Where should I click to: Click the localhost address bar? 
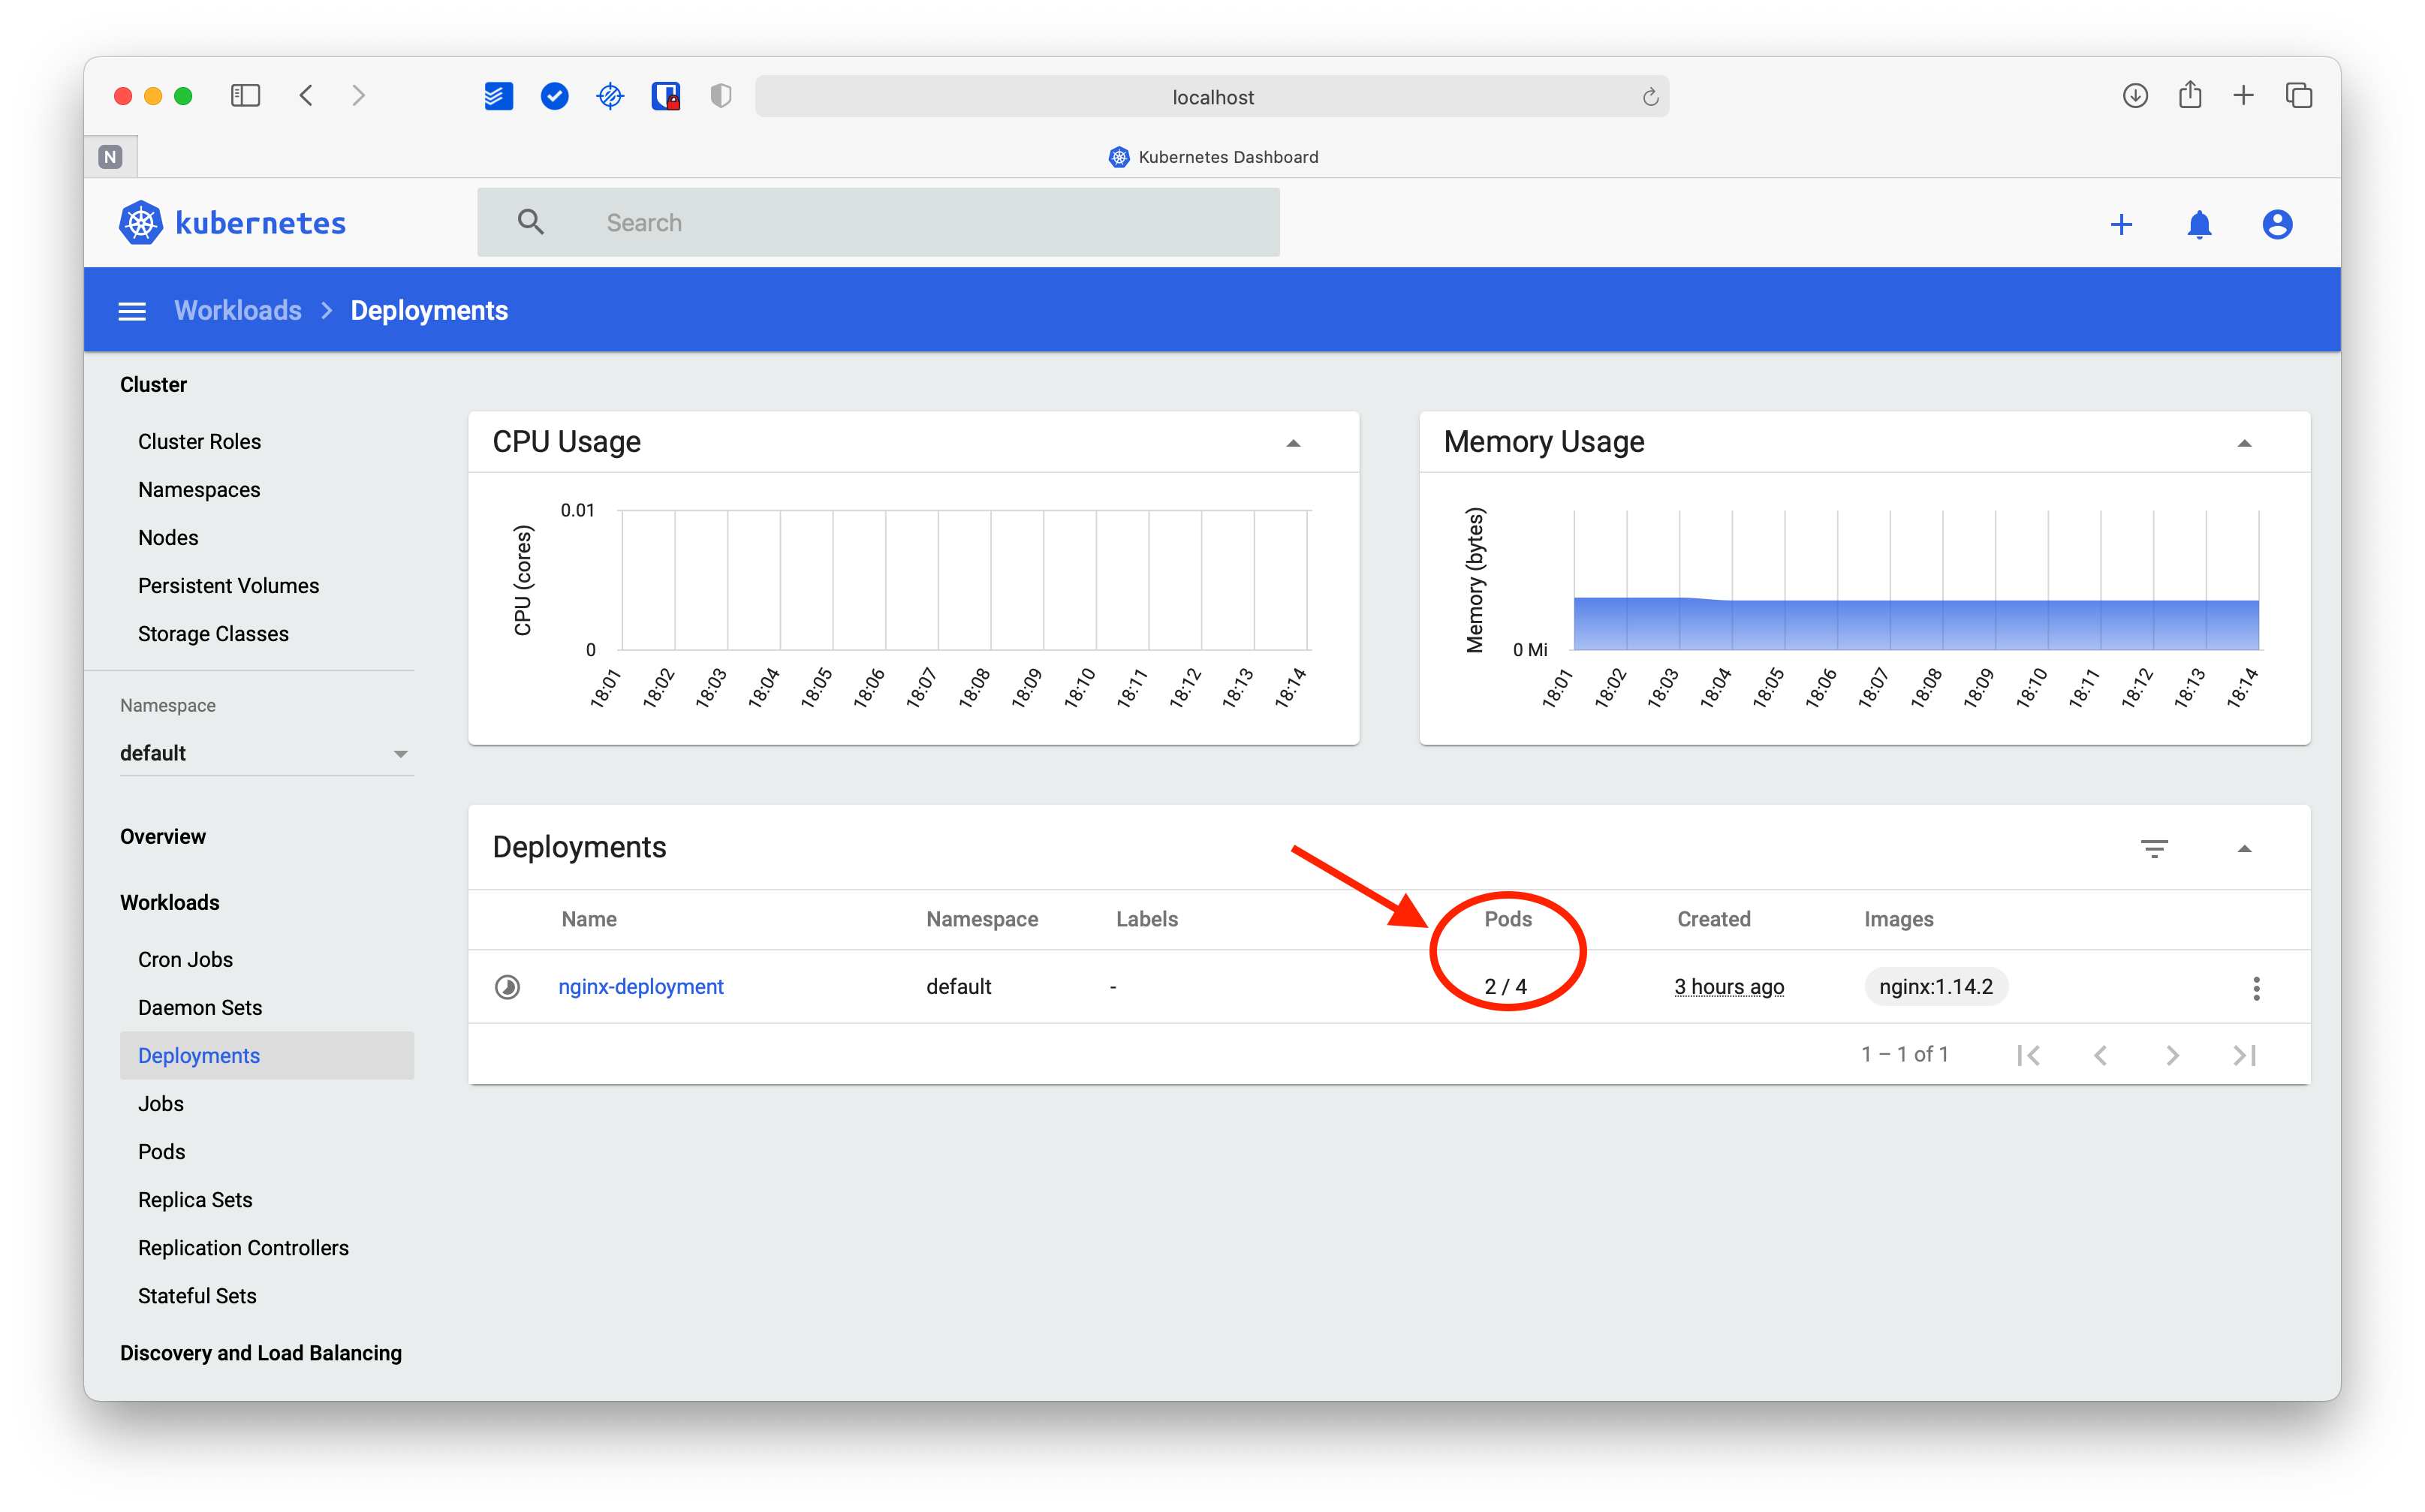1212,97
